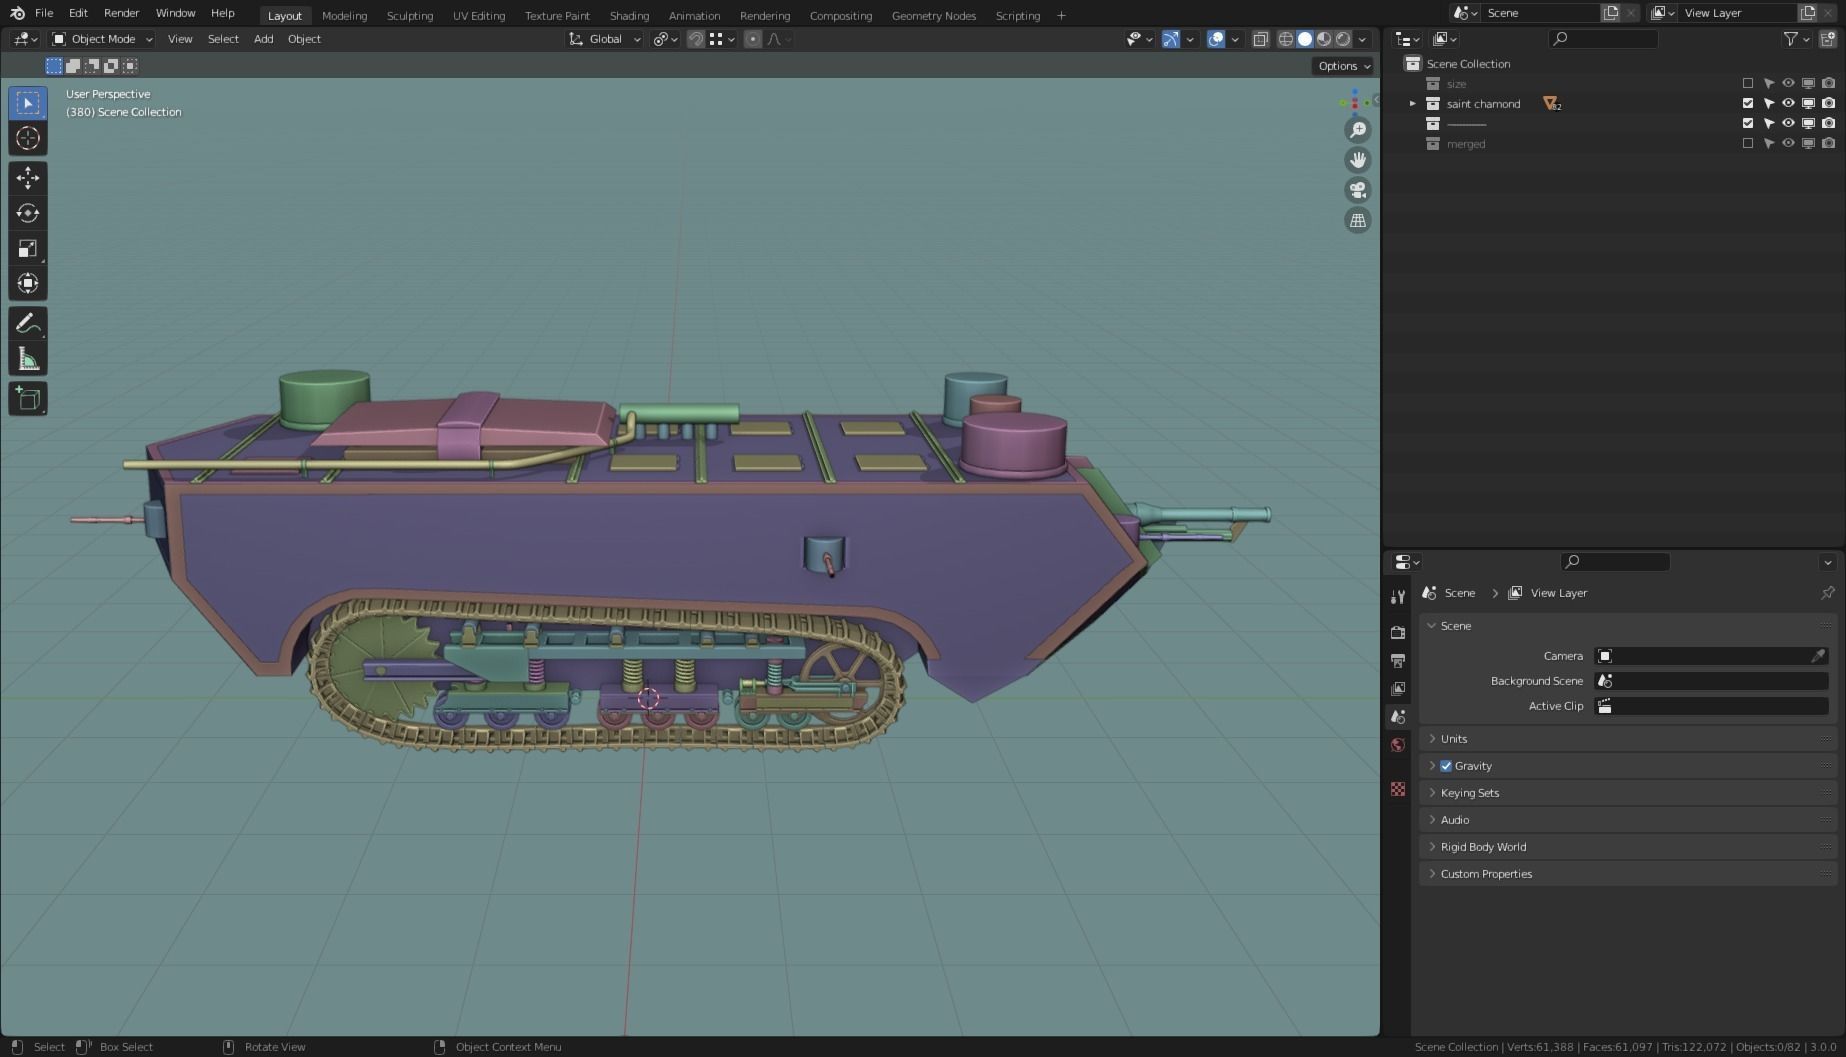
Task: Expand the saint chamond collection
Action: click(x=1413, y=104)
